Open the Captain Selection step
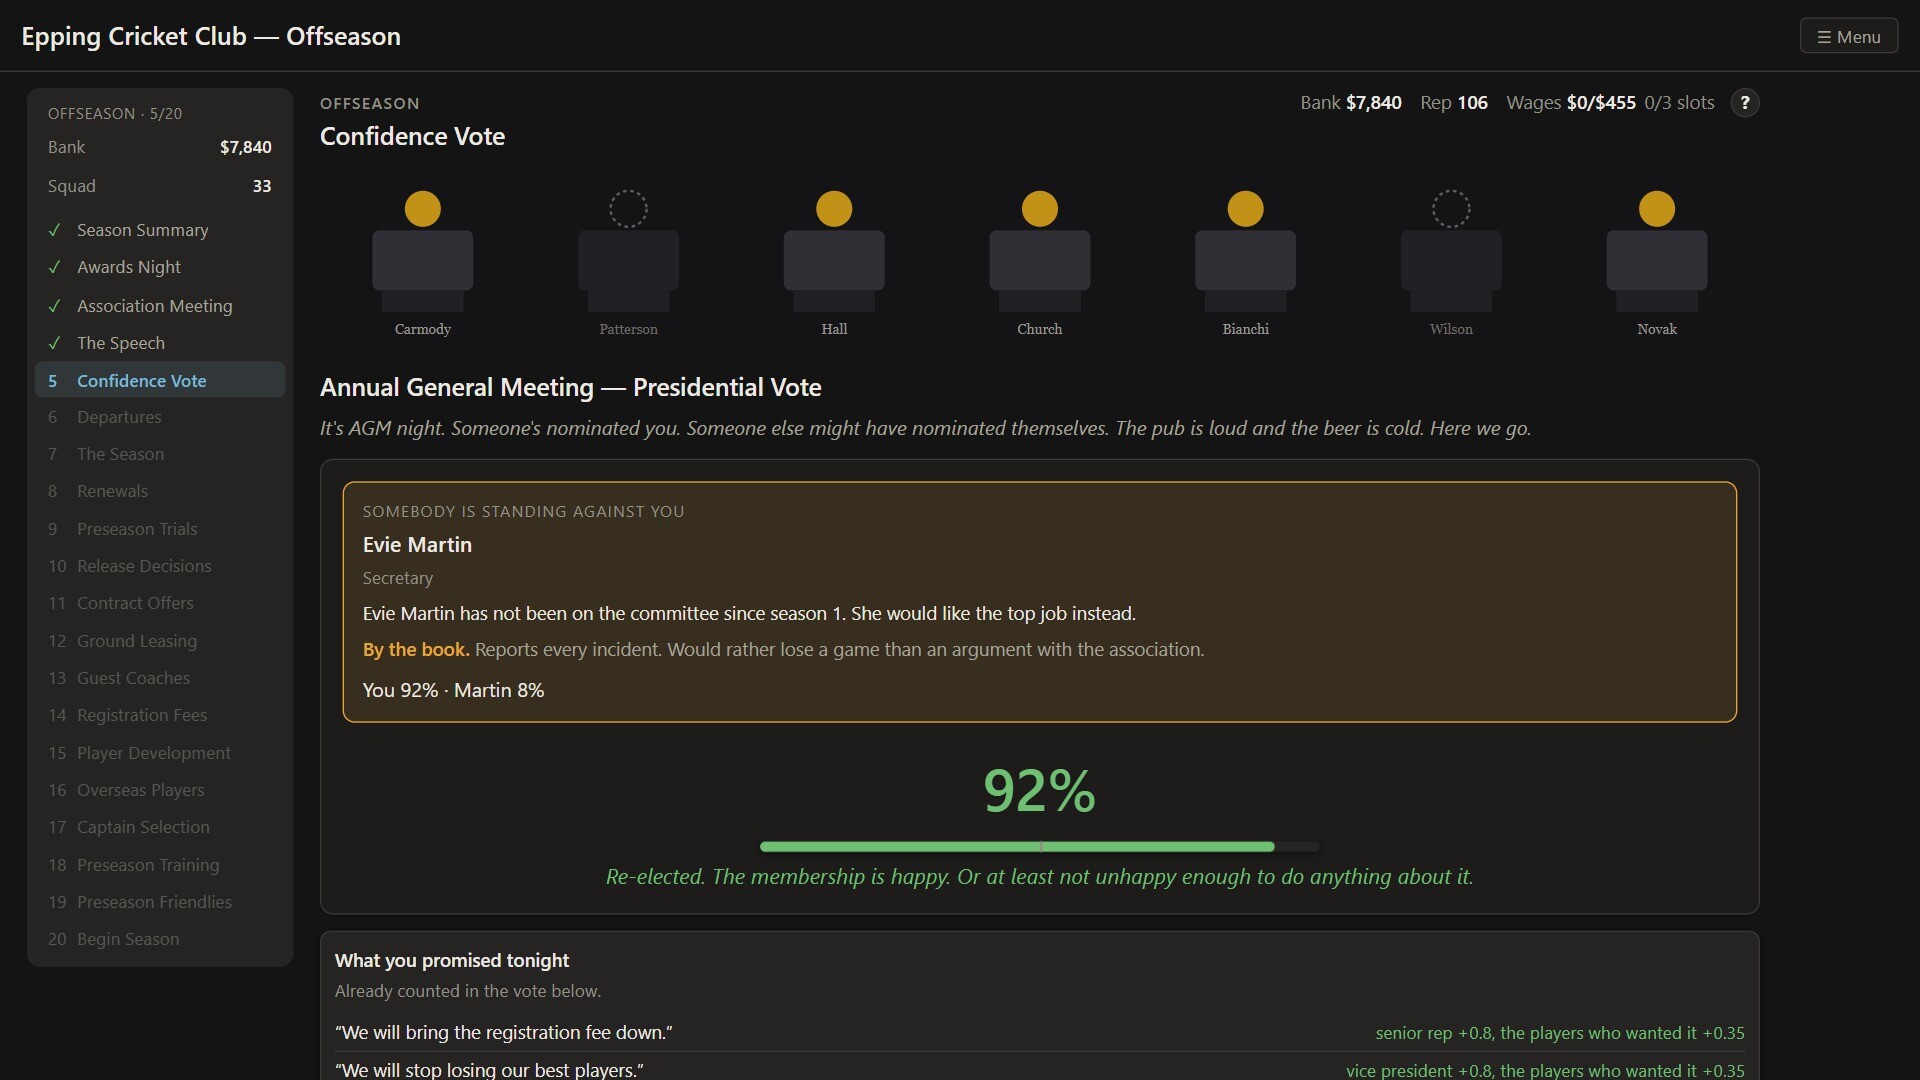Image resolution: width=1920 pixels, height=1080 pixels. (x=160, y=827)
